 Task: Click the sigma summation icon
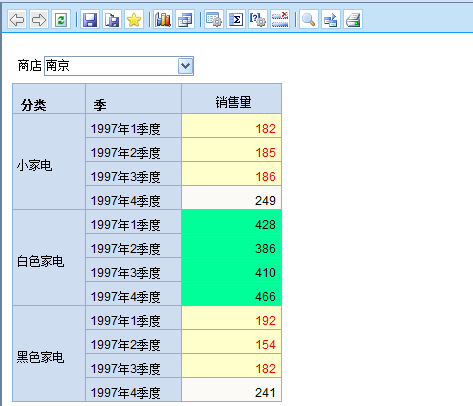(236, 19)
